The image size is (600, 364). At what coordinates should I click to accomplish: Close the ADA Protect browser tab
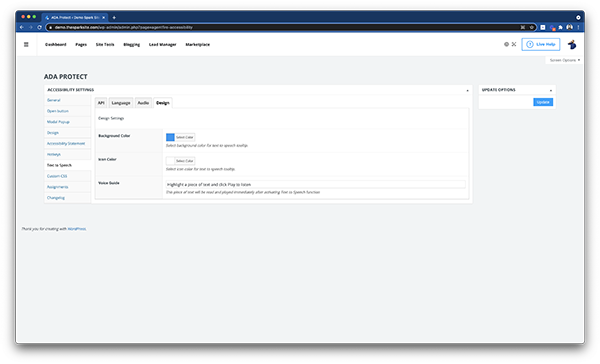(104, 17)
